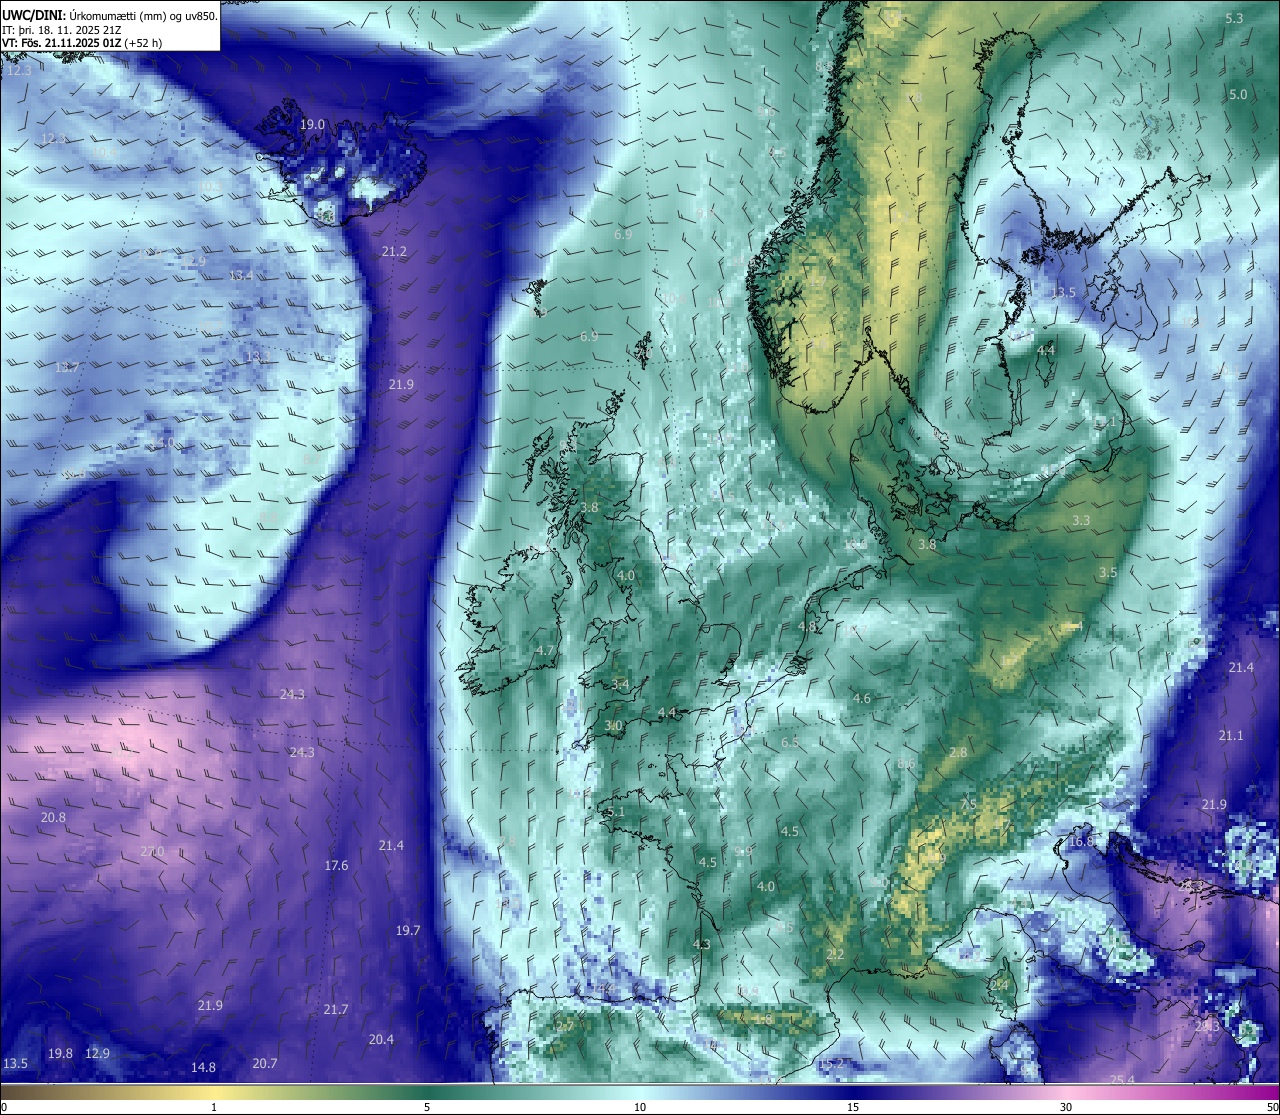Click the 3.0 value on the map
This screenshot has width=1280, height=1115.
[x=613, y=725]
